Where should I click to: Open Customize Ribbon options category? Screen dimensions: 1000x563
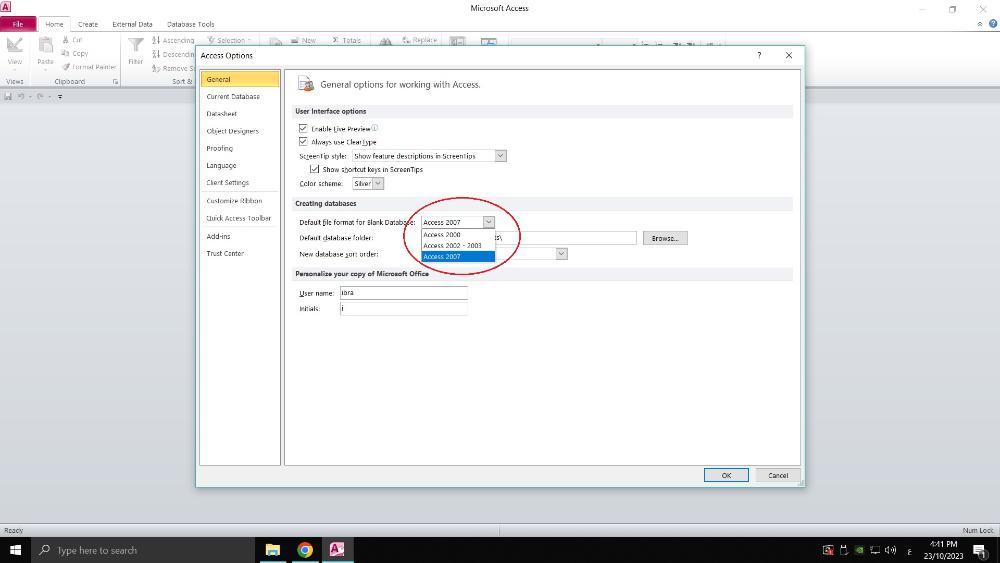click(240, 201)
